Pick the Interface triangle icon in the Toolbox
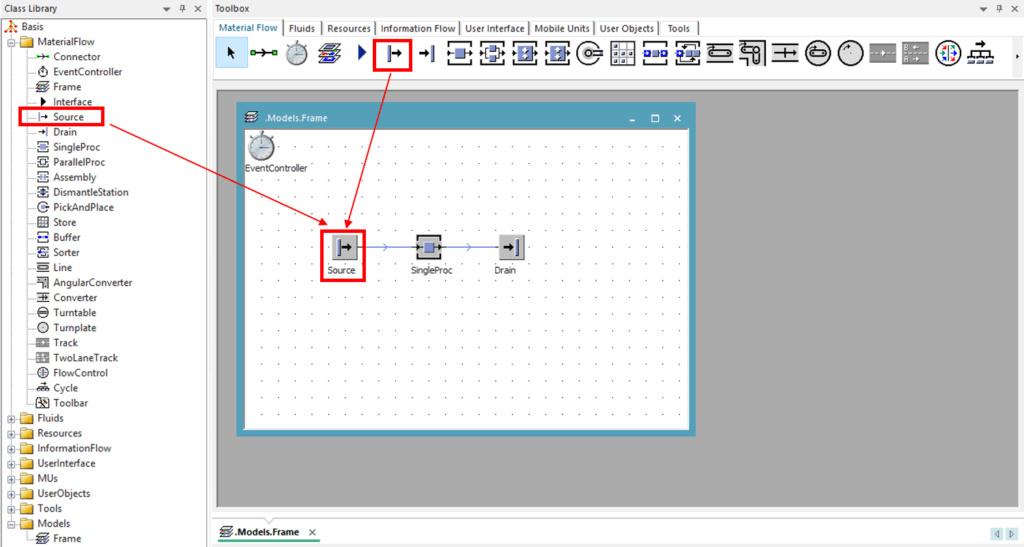Screen dimensions: 1024x547 (362, 53)
